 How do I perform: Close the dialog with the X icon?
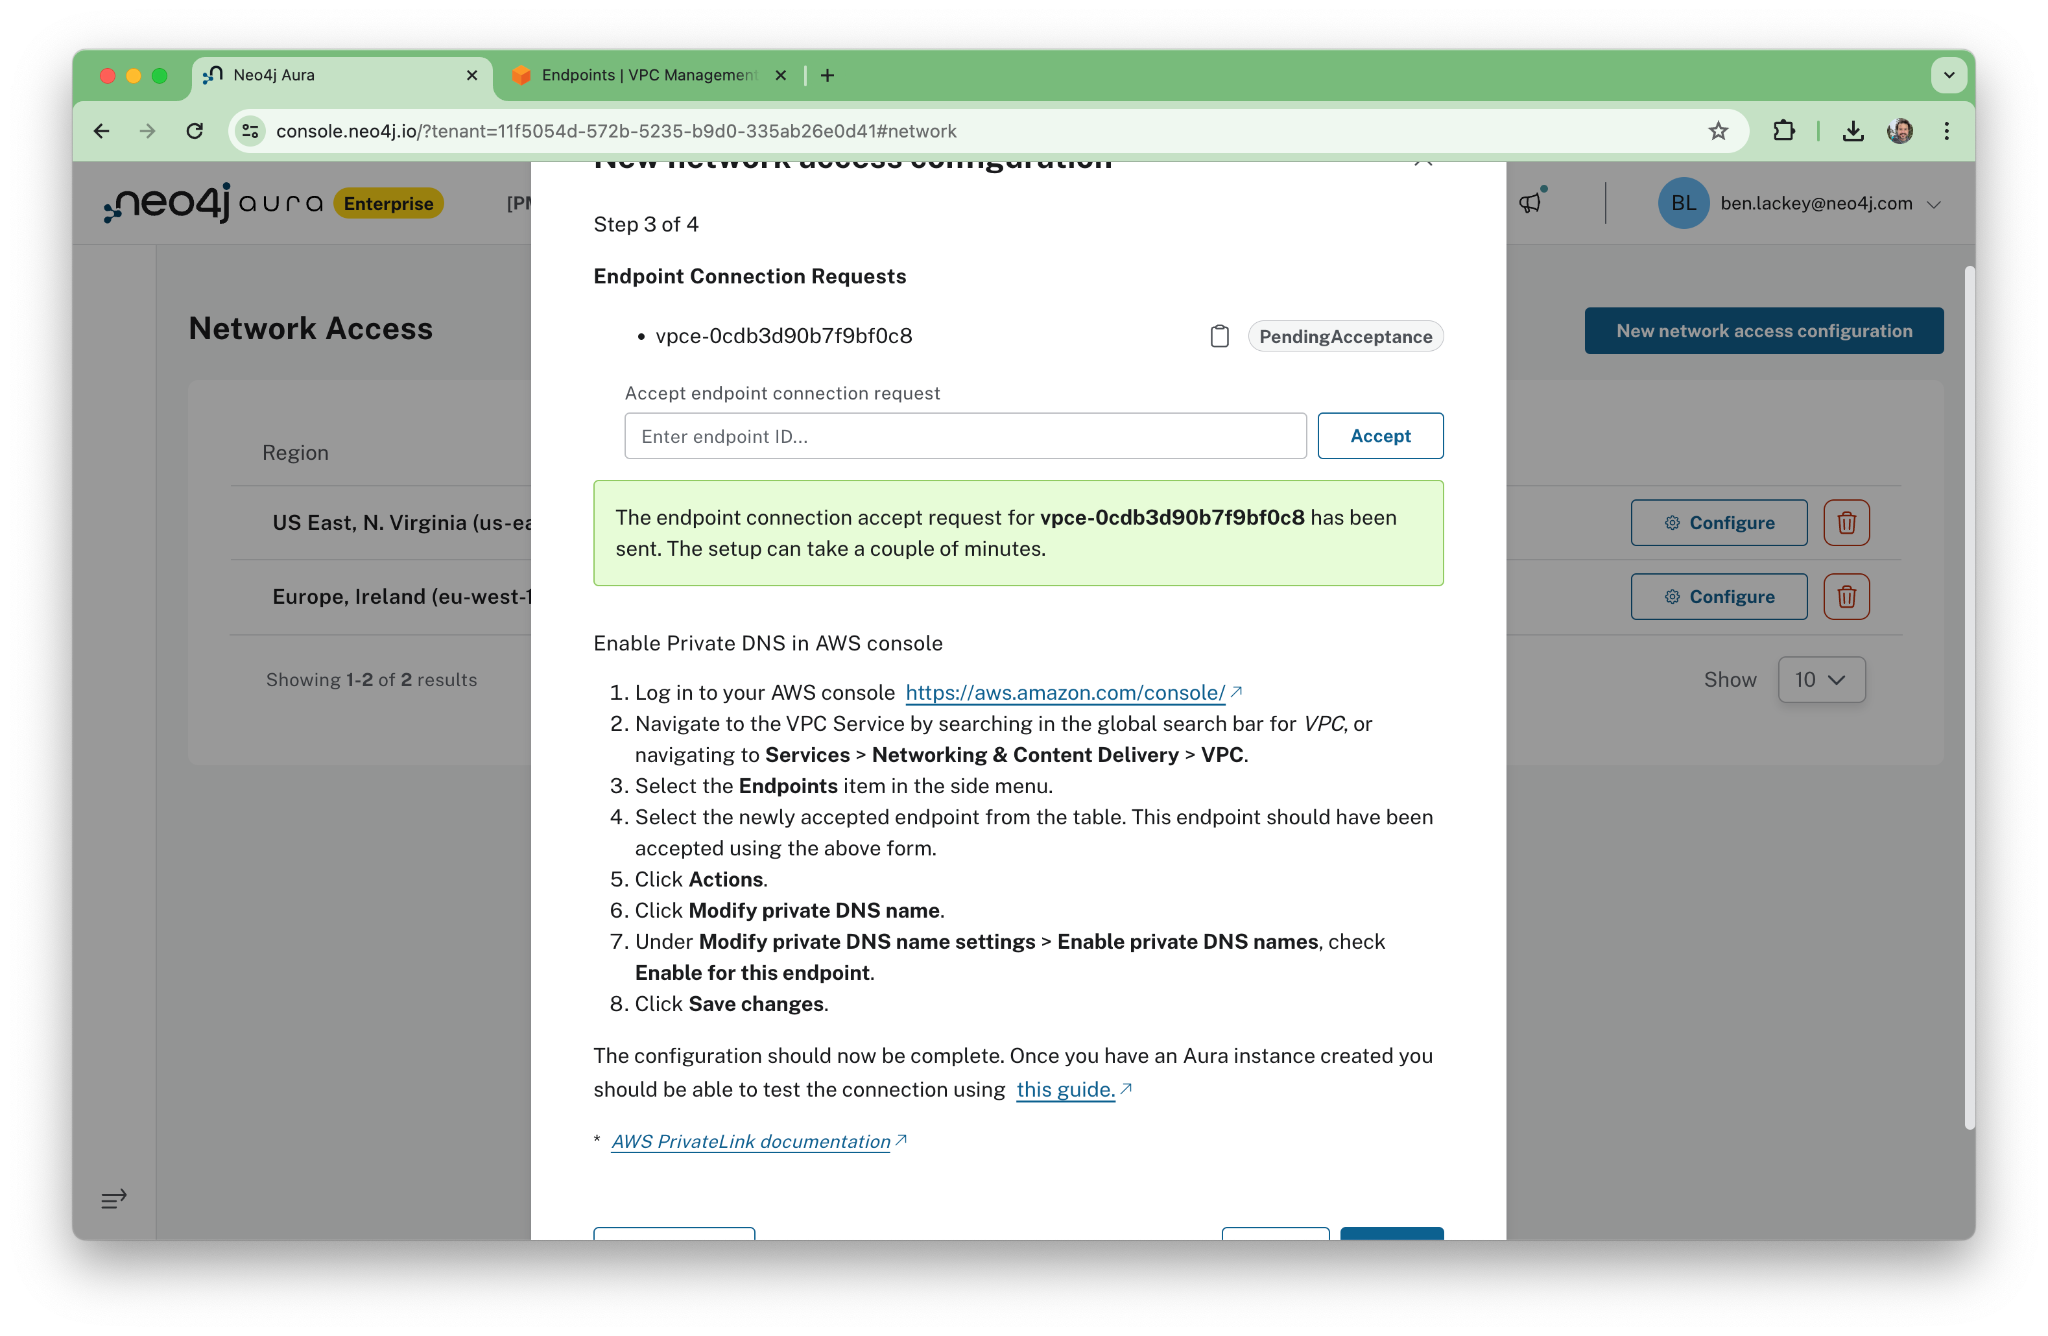coord(1423,164)
